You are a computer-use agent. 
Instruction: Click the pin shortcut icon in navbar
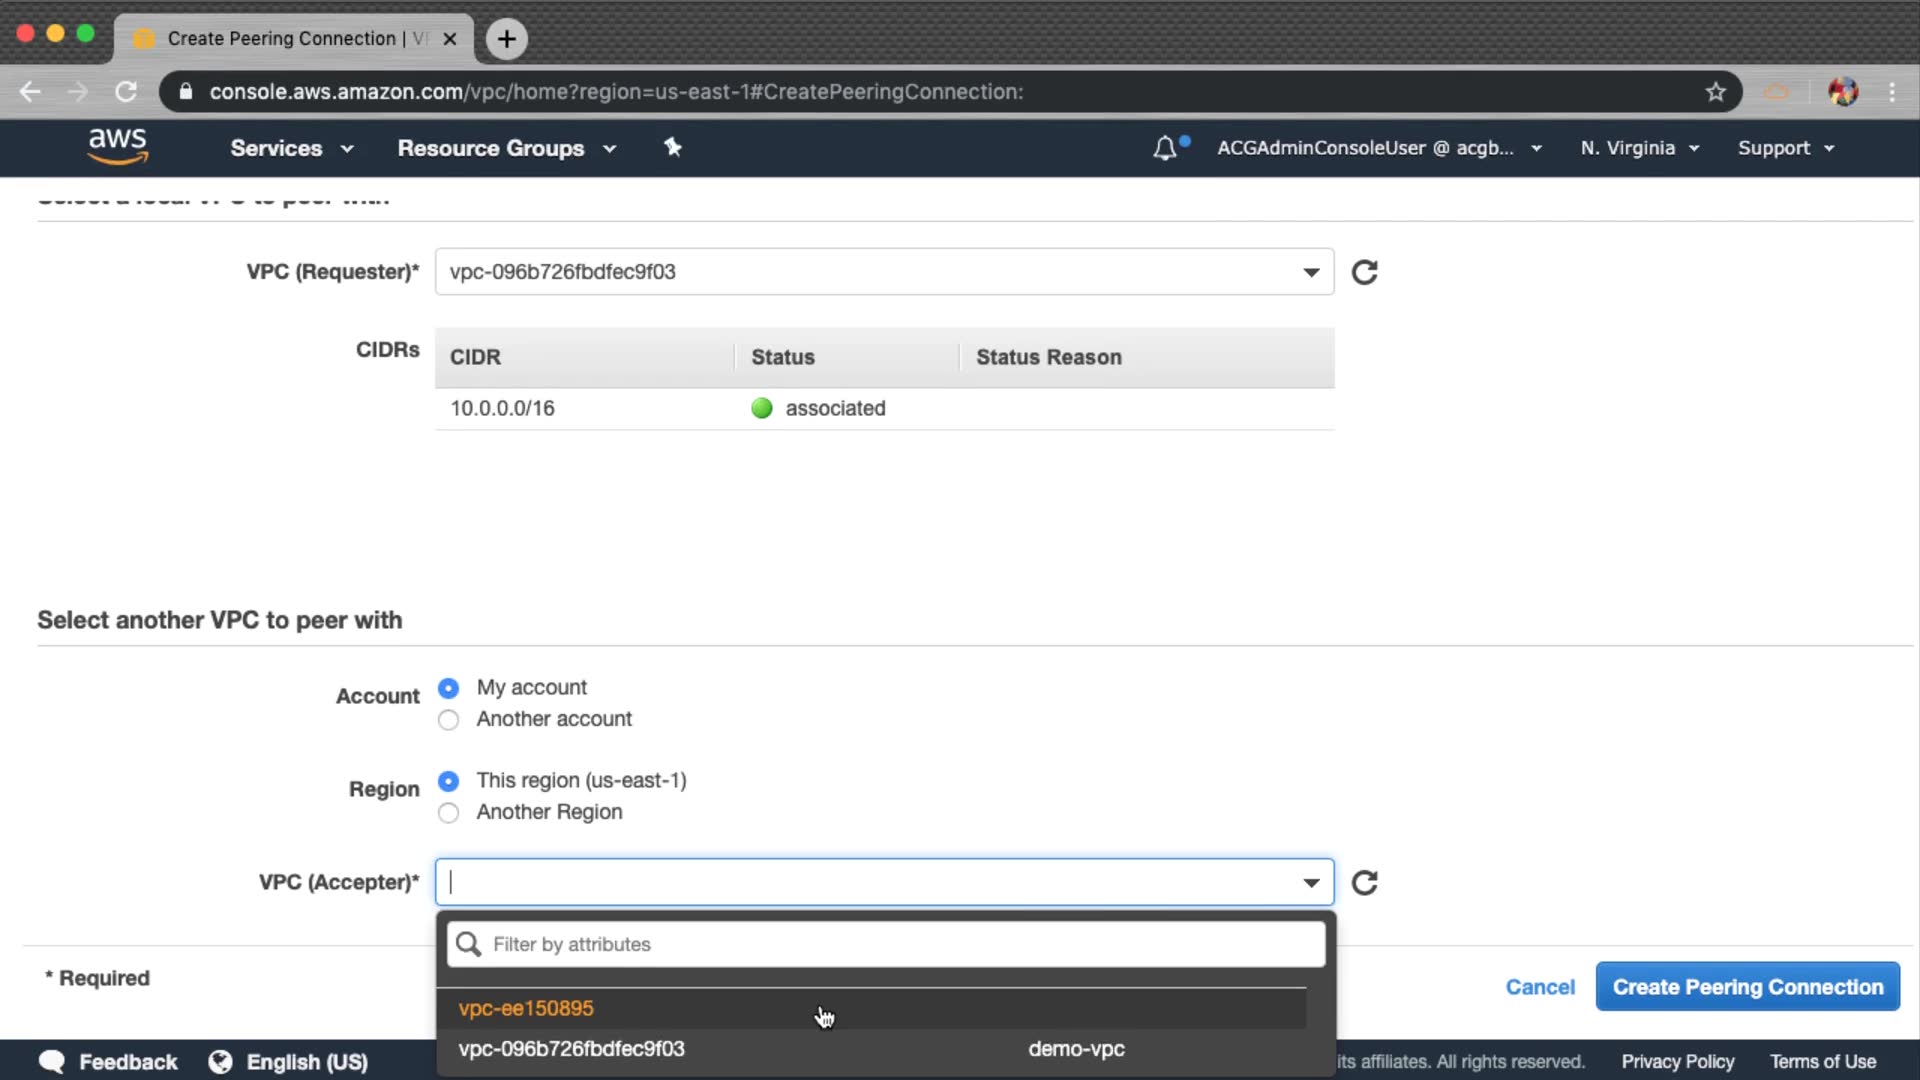[x=672, y=147]
